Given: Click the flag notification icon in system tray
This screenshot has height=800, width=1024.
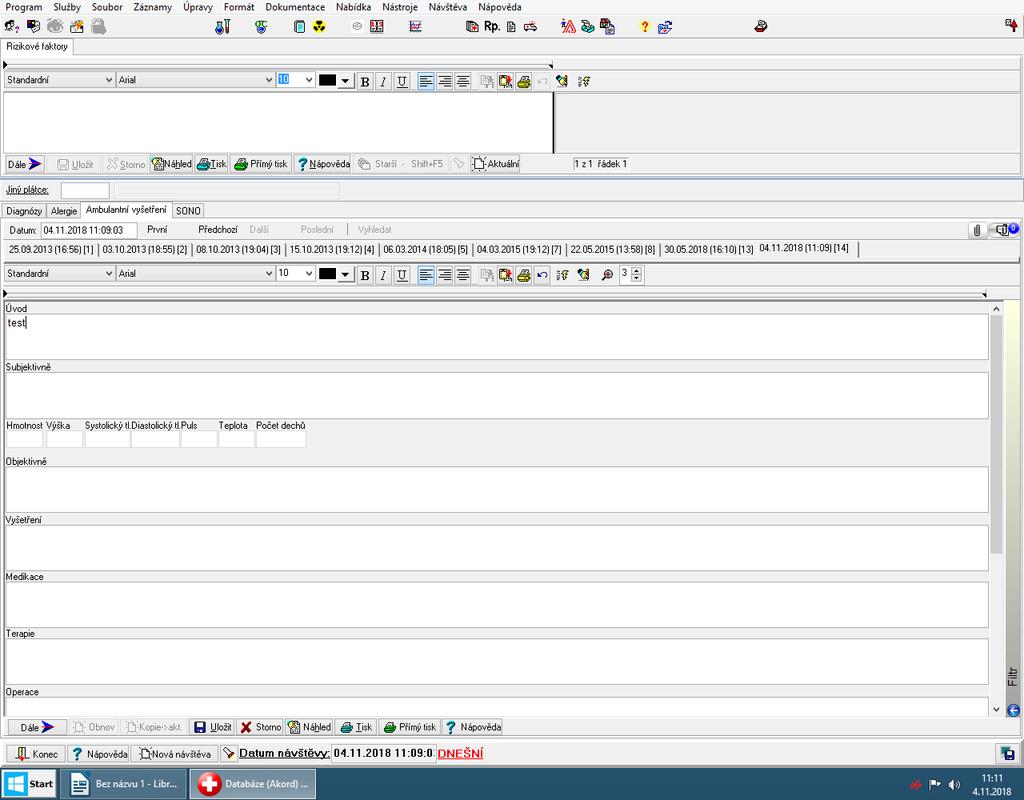Looking at the screenshot, I should tap(935, 784).
